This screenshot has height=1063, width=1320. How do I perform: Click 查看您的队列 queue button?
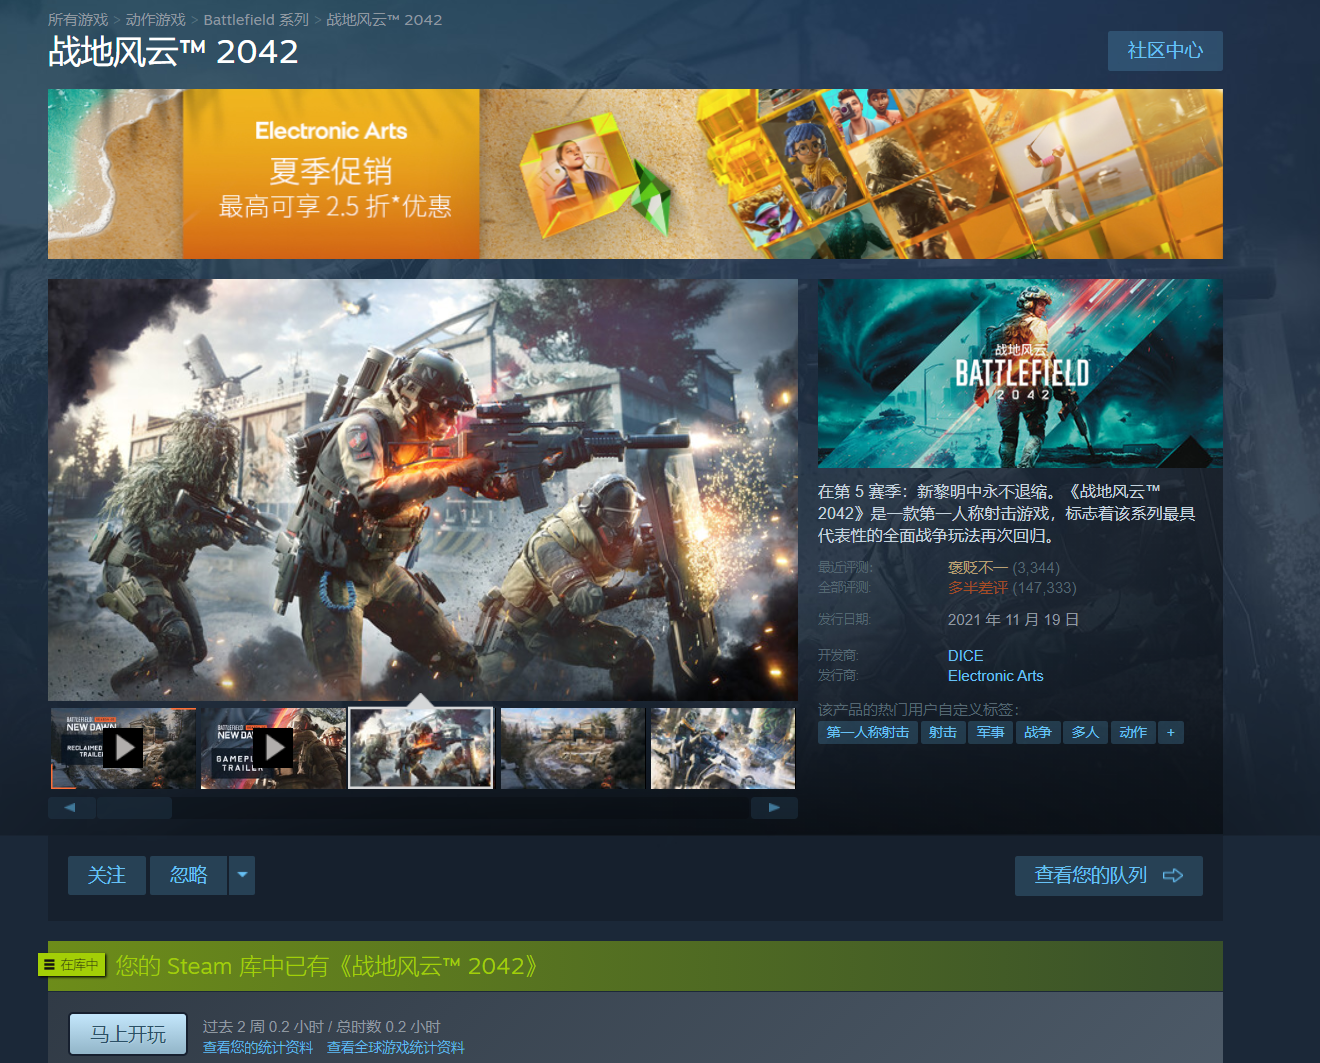click(1109, 876)
